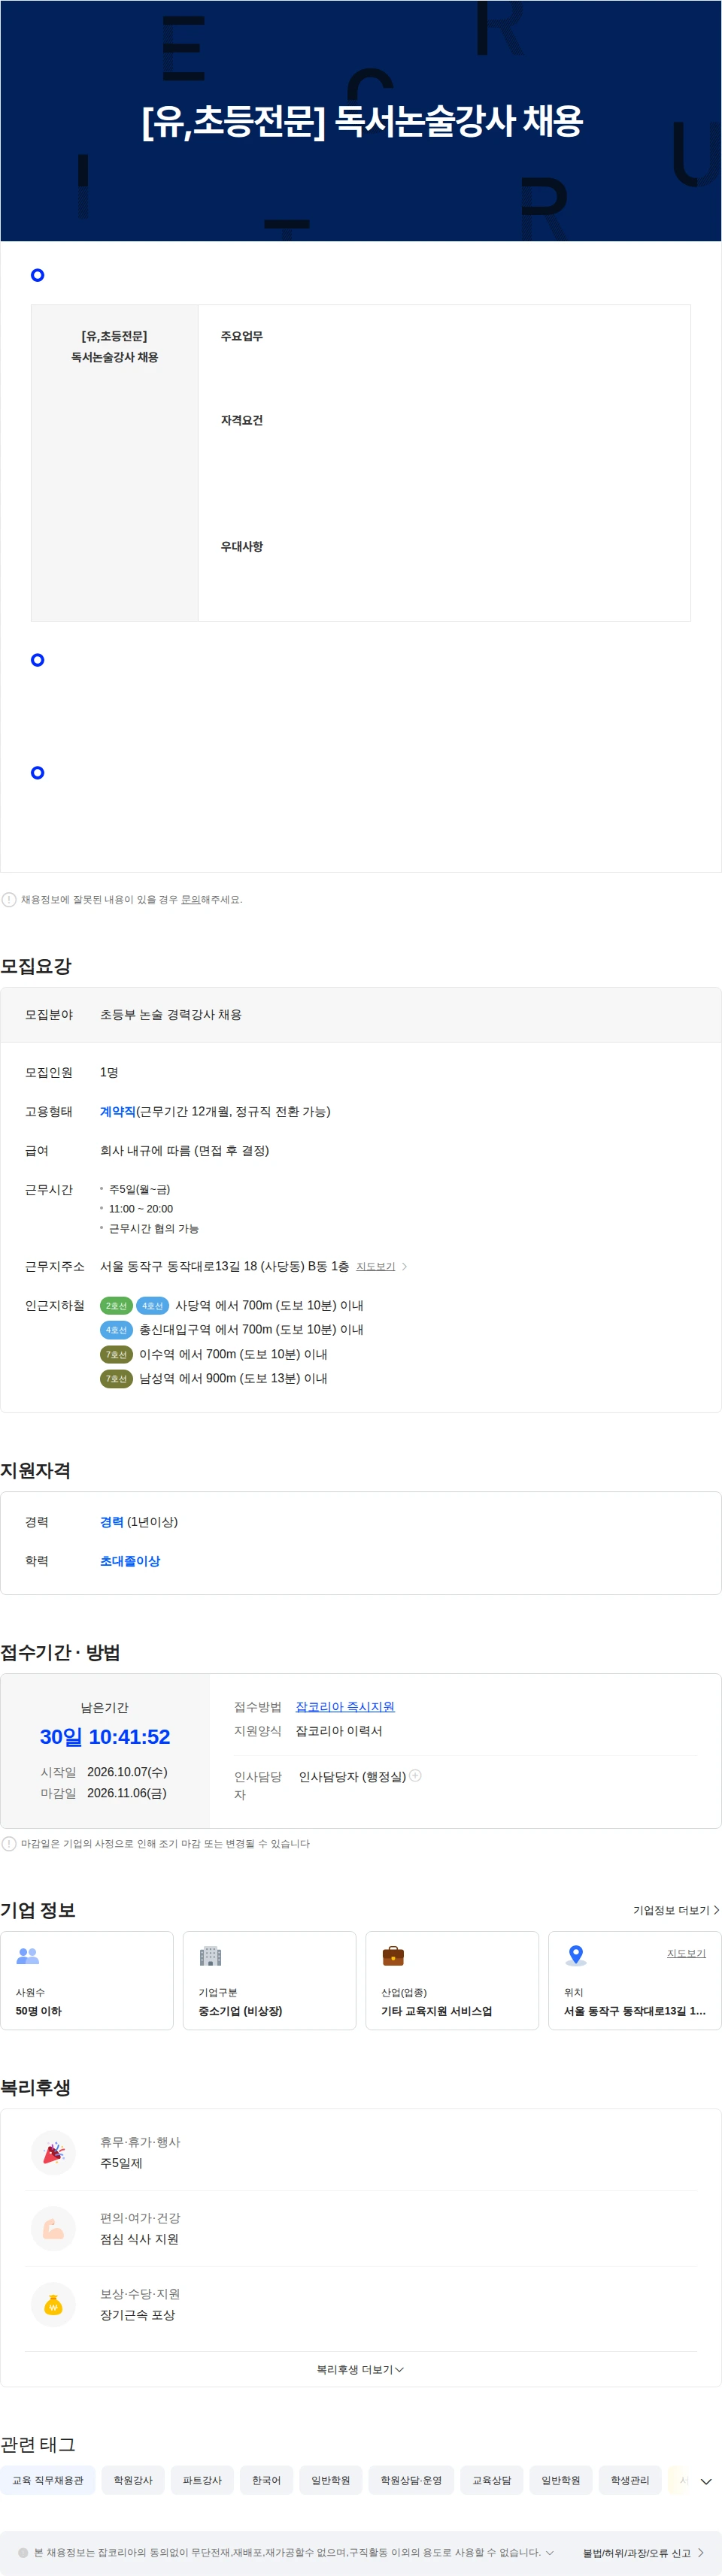Click the money bag icon for 보상·수당·지원
Screen dimensions: 722x2576
pyautogui.click(x=54, y=2304)
